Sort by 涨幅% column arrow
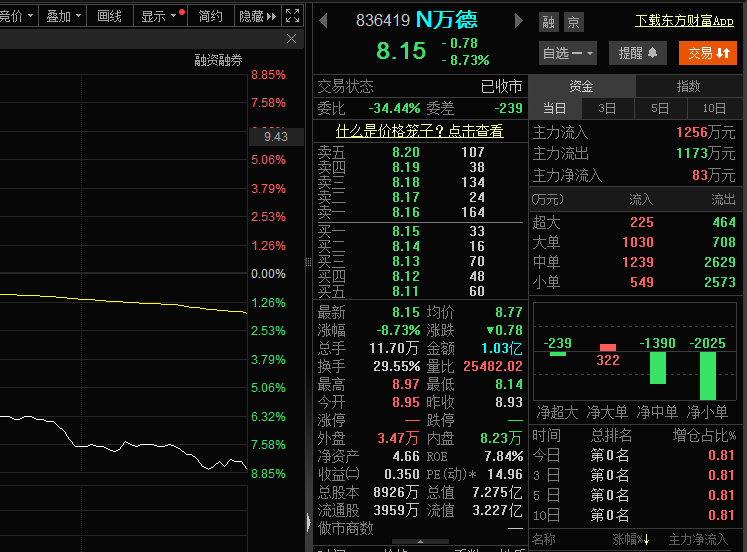The height and width of the screenshot is (552, 747). (646, 540)
